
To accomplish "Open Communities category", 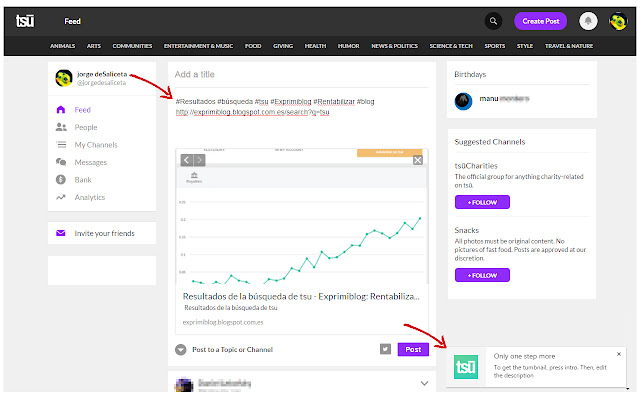I will (132, 46).
